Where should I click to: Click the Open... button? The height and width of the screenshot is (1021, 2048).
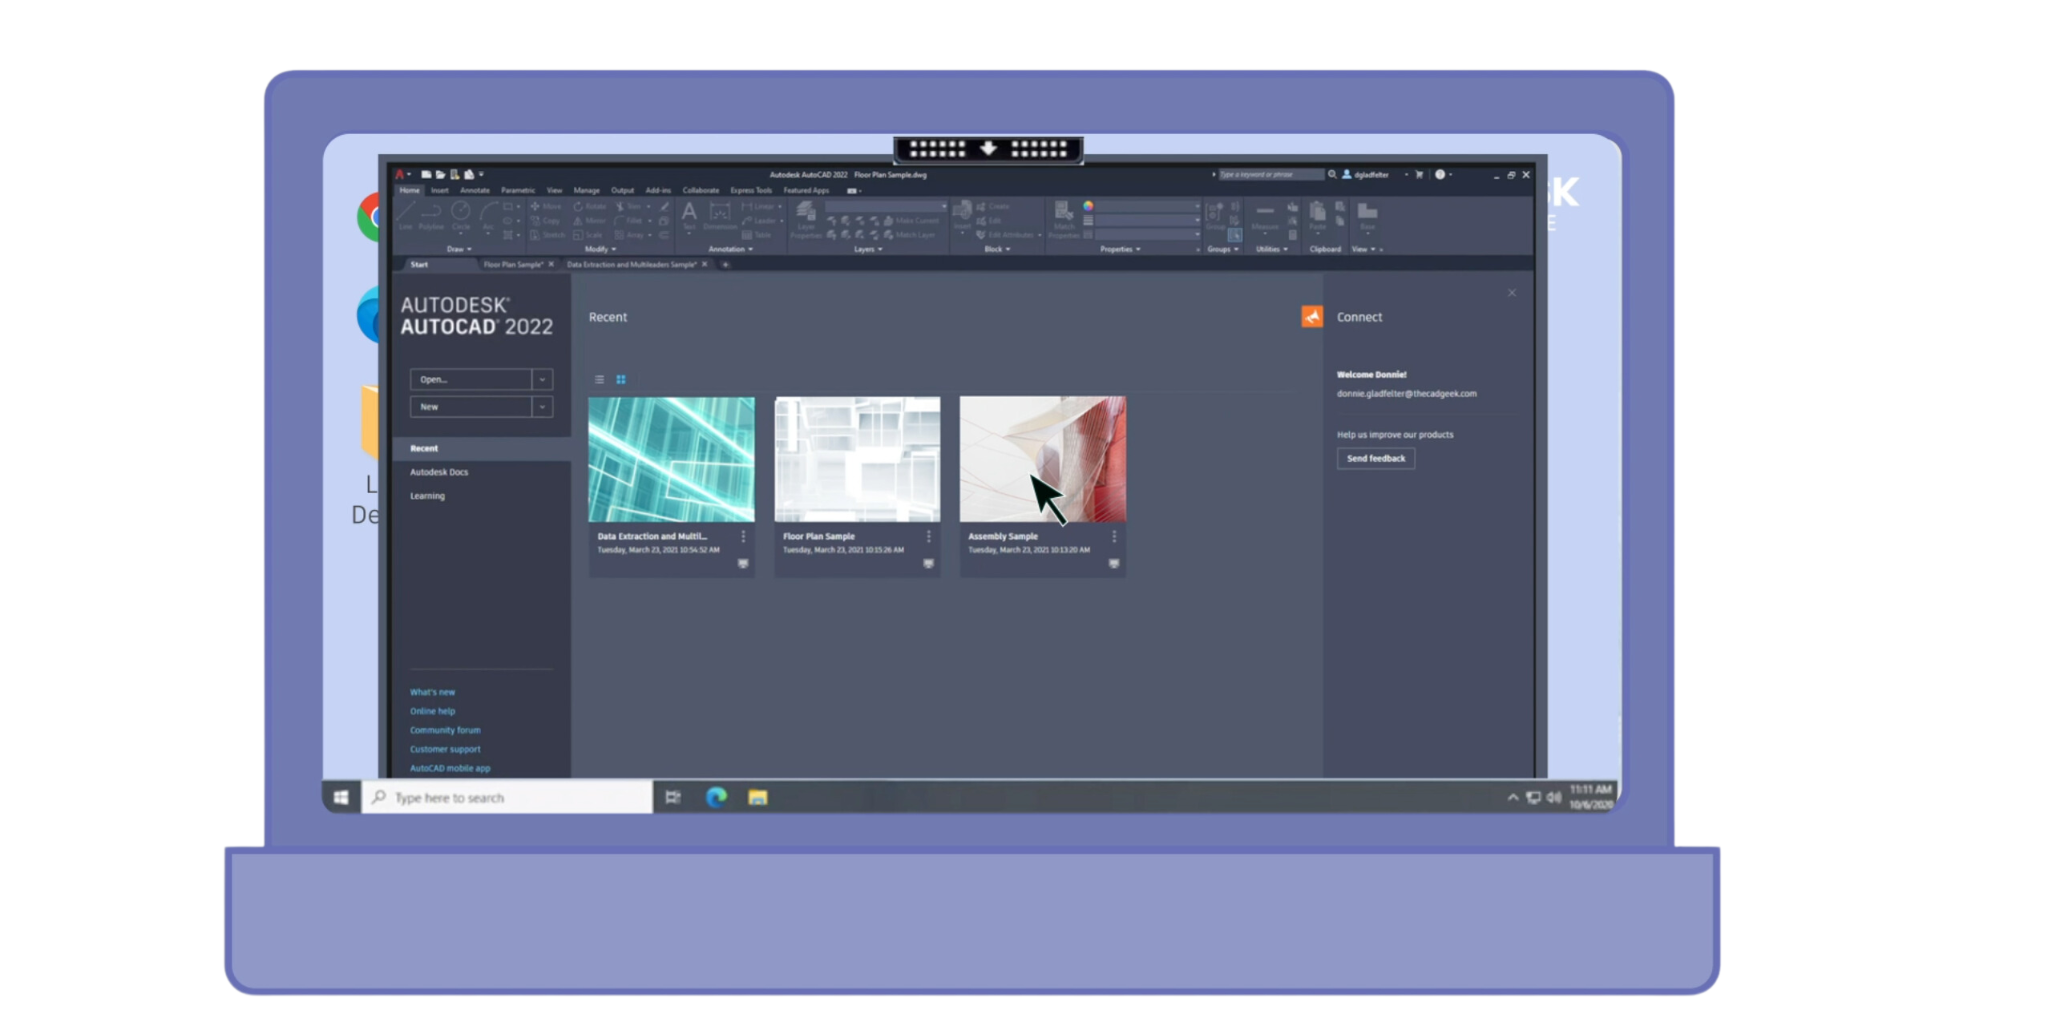471,380
